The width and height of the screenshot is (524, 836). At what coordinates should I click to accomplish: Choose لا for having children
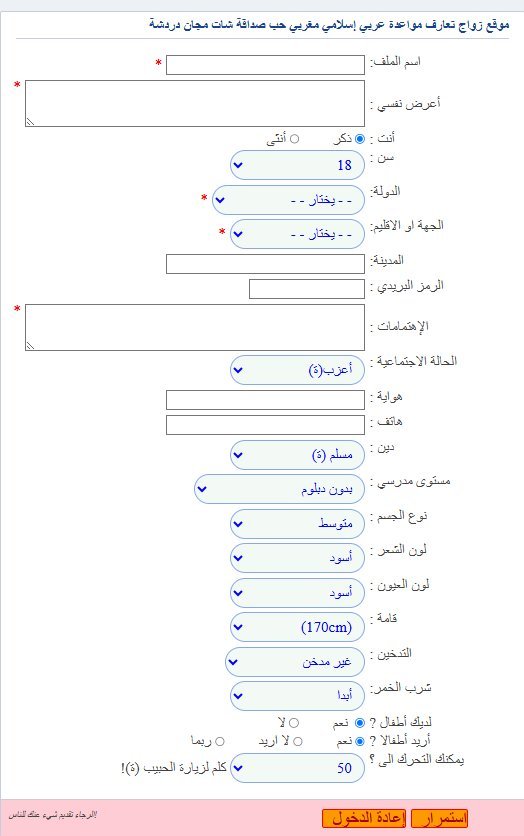pyautogui.click(x=294, y=723)
